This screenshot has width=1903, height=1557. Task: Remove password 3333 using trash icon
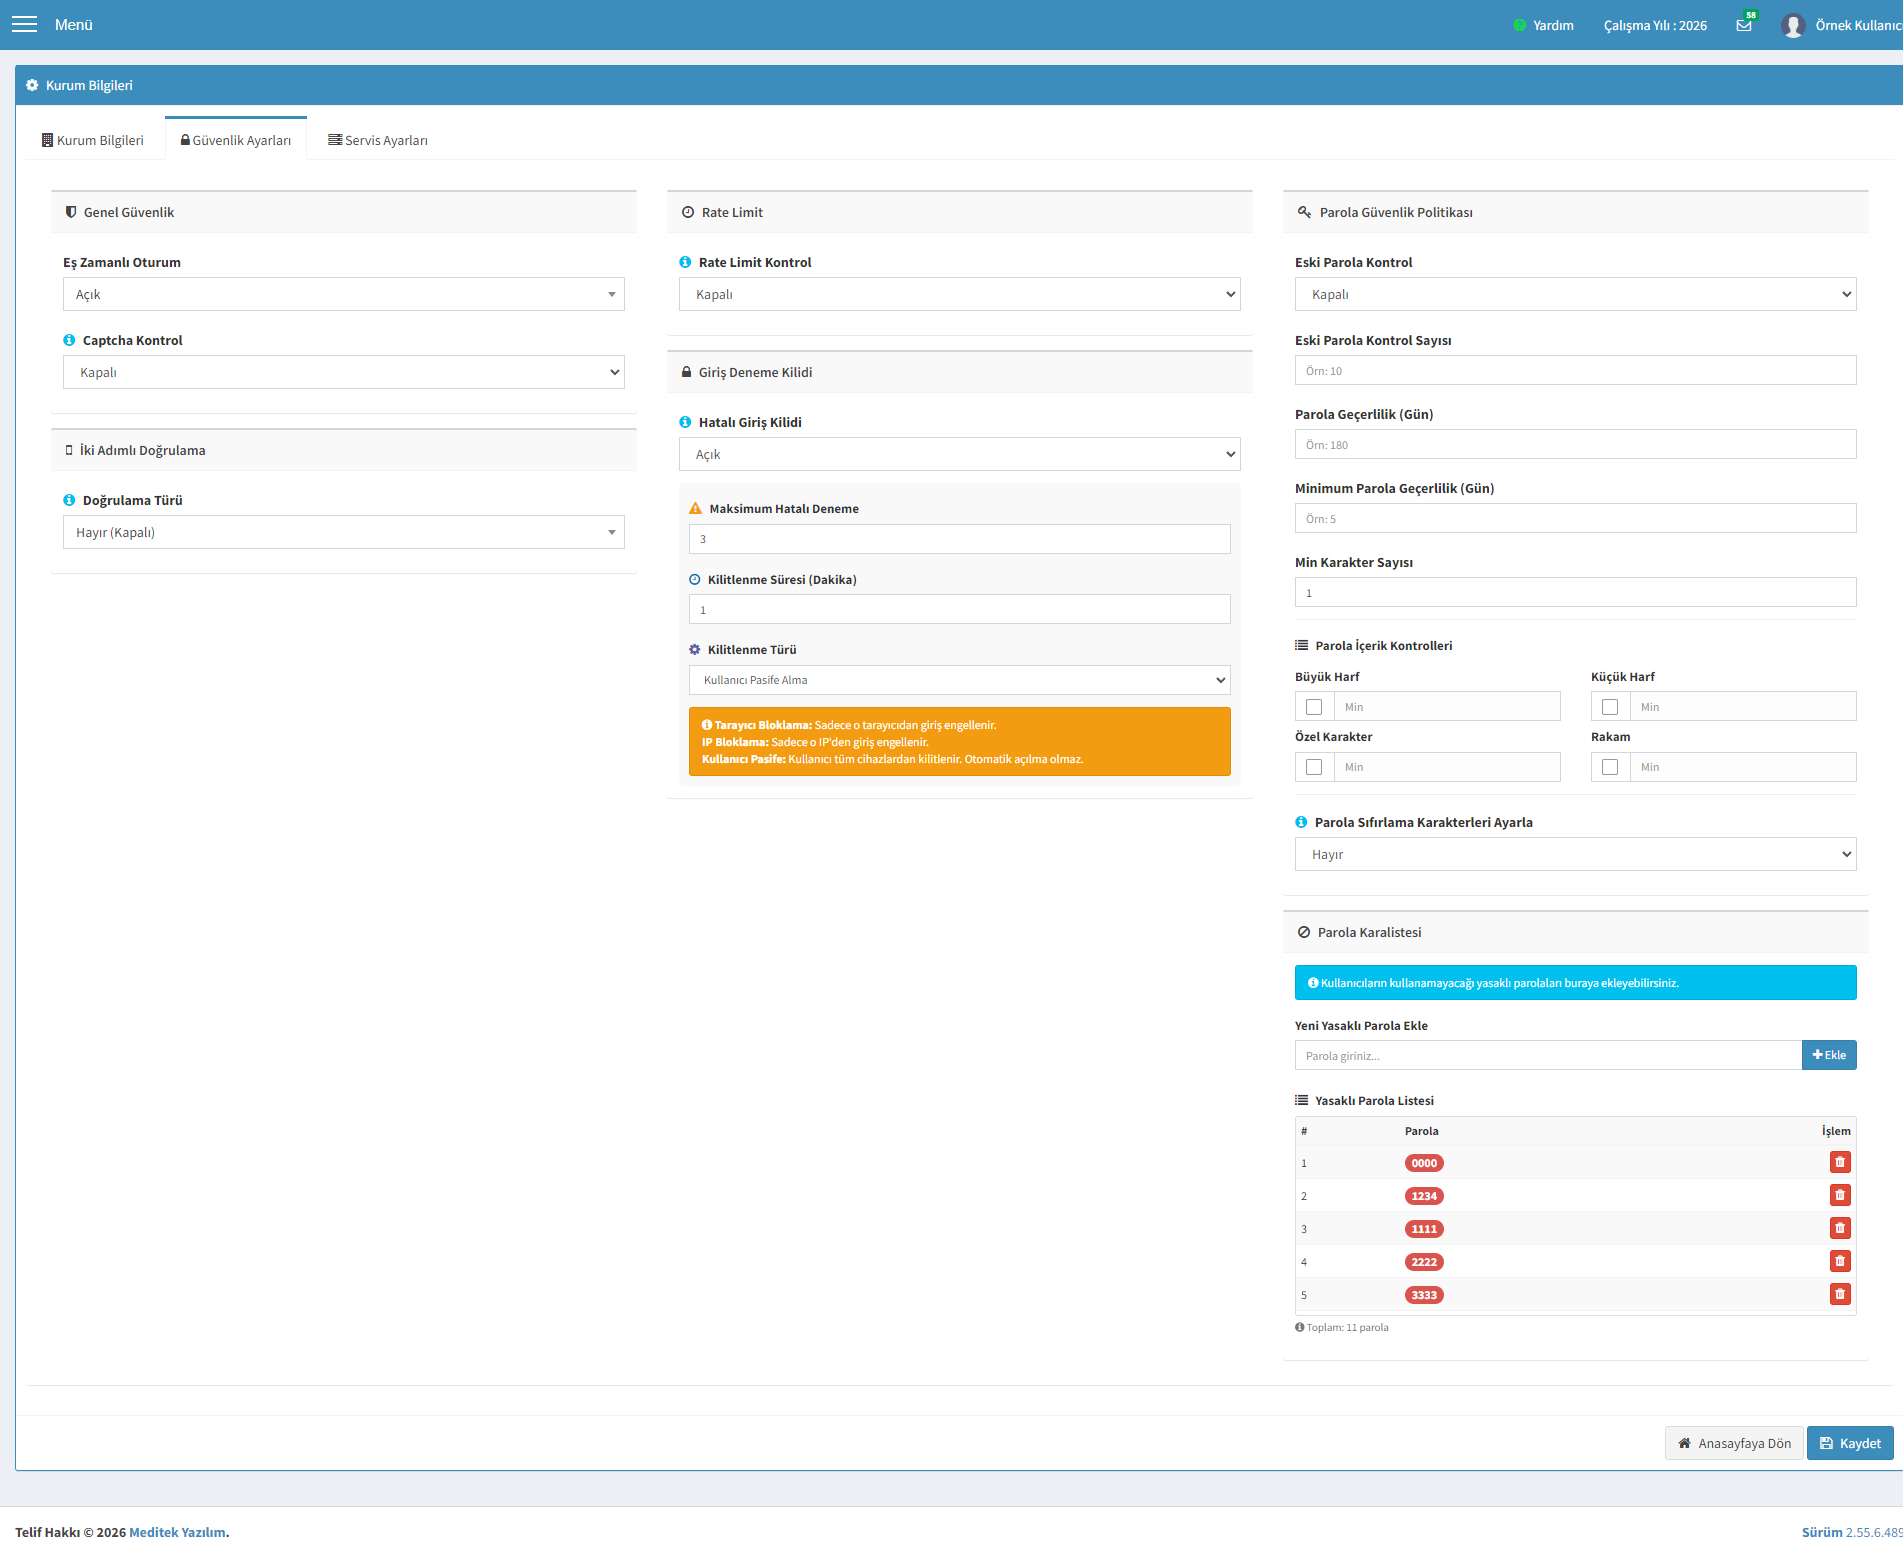[x=1840, y=1294]
